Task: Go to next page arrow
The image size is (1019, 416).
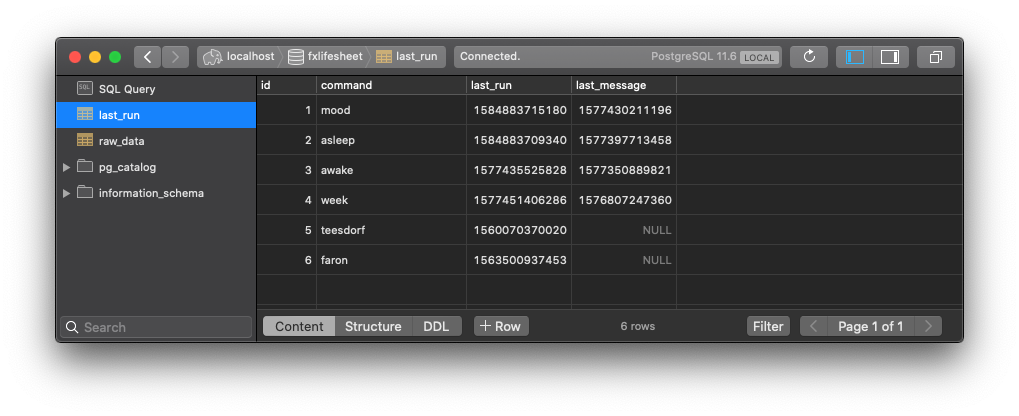Action: click(928, 326)
